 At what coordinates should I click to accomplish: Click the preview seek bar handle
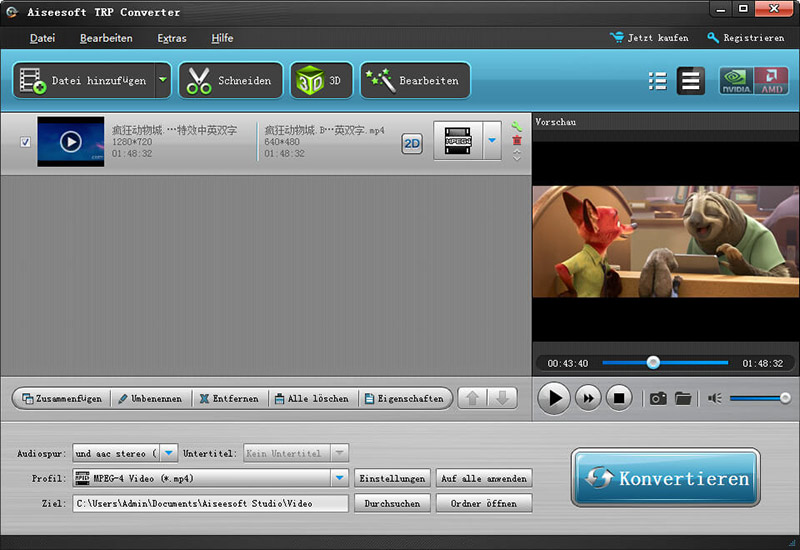[x=653, y=363]
